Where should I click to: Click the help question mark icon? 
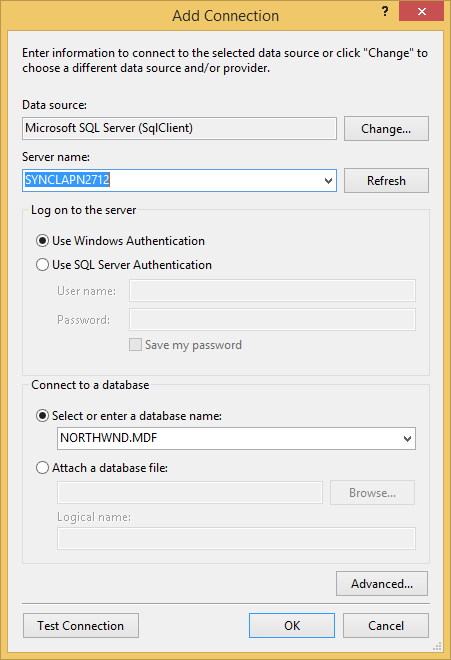pyautogui.click(x=385, y=12)
